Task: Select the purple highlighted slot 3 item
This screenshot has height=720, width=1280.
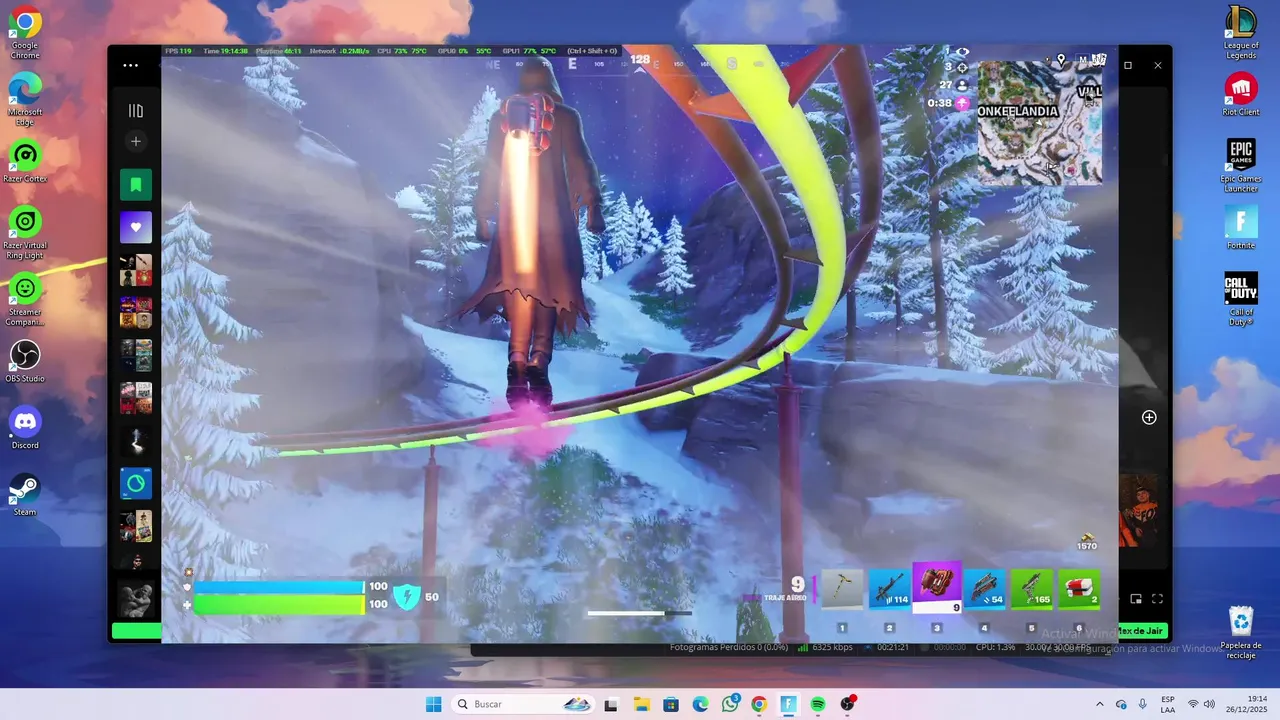Action: [937, 587]
